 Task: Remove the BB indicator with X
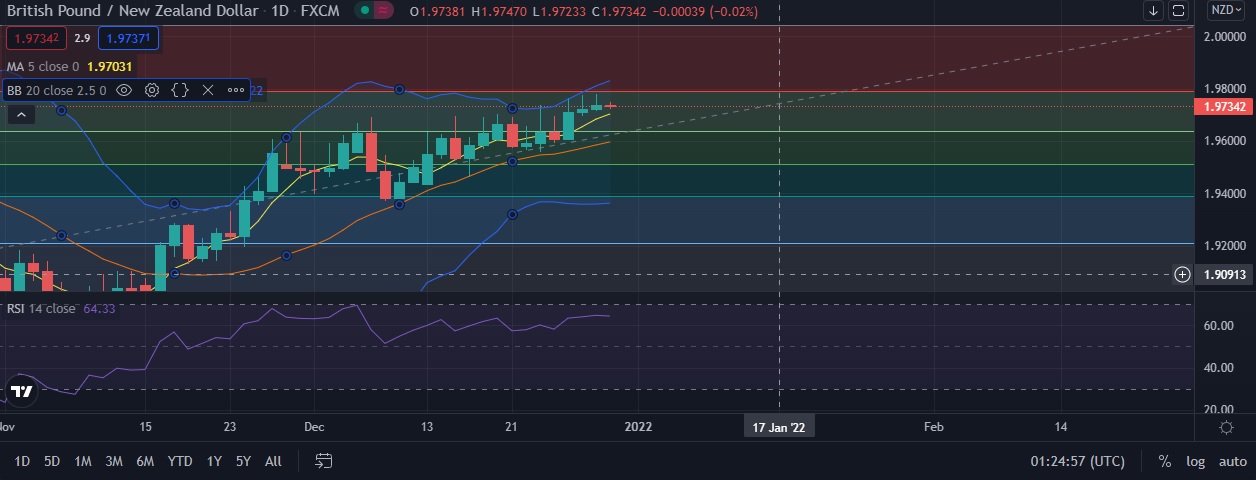[208, 90]
